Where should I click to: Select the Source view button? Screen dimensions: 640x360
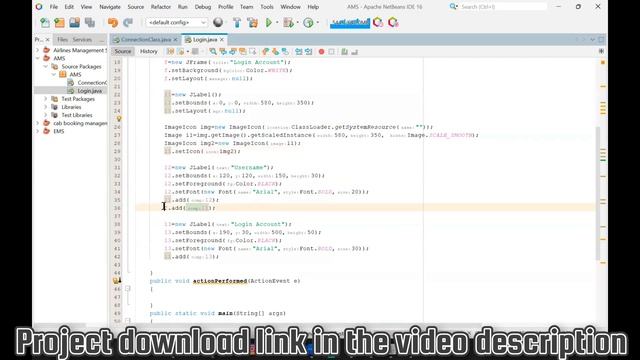coord(123,51)
